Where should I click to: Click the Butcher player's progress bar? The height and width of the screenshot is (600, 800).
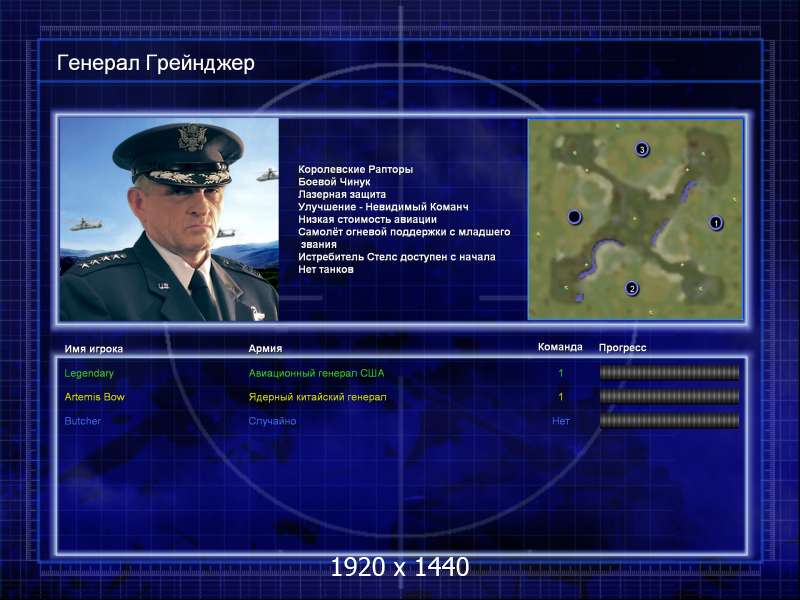(669, 421)
